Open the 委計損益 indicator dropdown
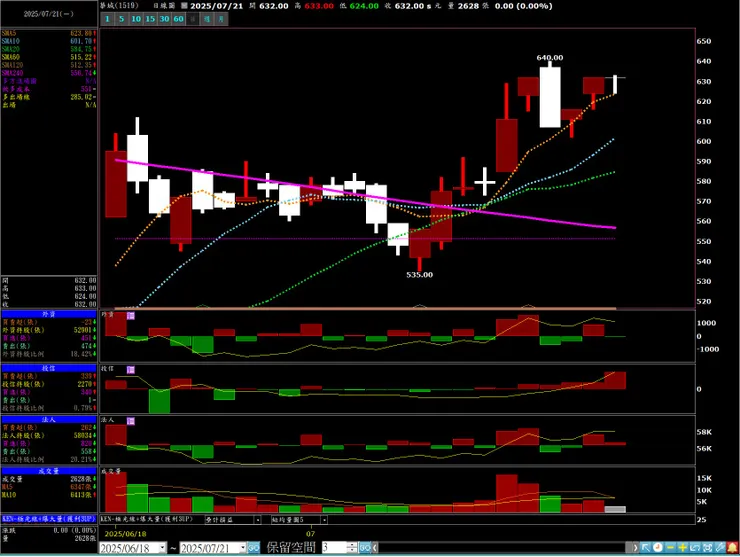Image resolution: width=740 pixels, height=557 pixels. tap(258, 520)
